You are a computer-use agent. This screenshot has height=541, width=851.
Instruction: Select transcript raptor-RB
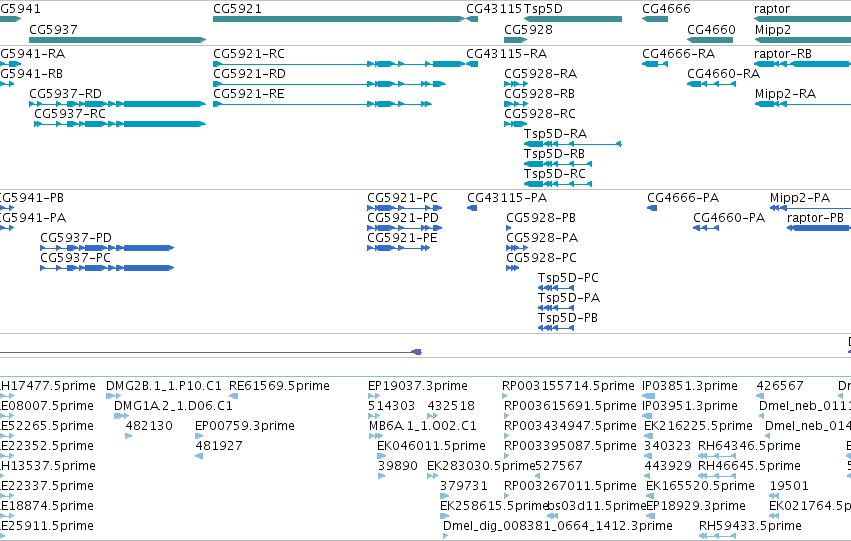click(803, 64)
